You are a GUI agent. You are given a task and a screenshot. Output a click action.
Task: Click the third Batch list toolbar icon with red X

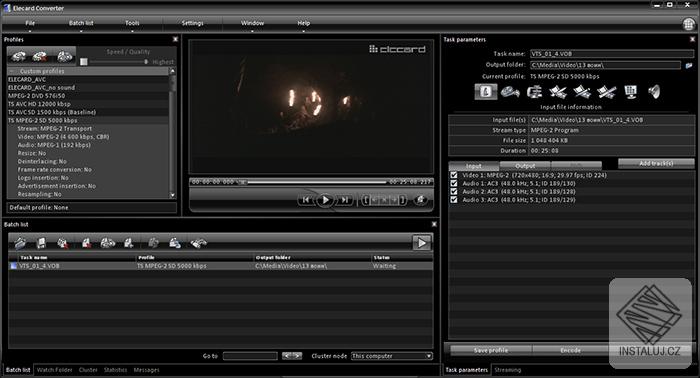(x=63, y=243)
